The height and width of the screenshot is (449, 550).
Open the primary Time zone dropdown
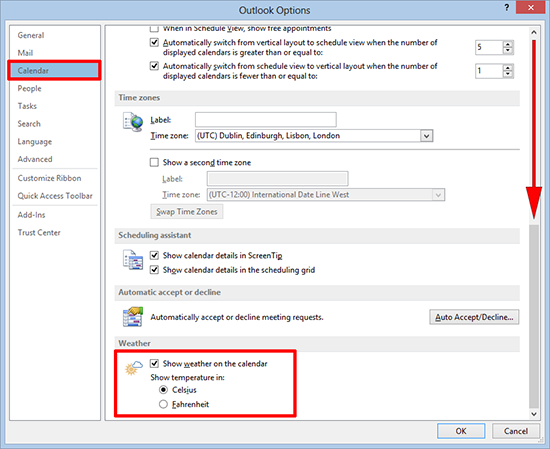(427, 136)
